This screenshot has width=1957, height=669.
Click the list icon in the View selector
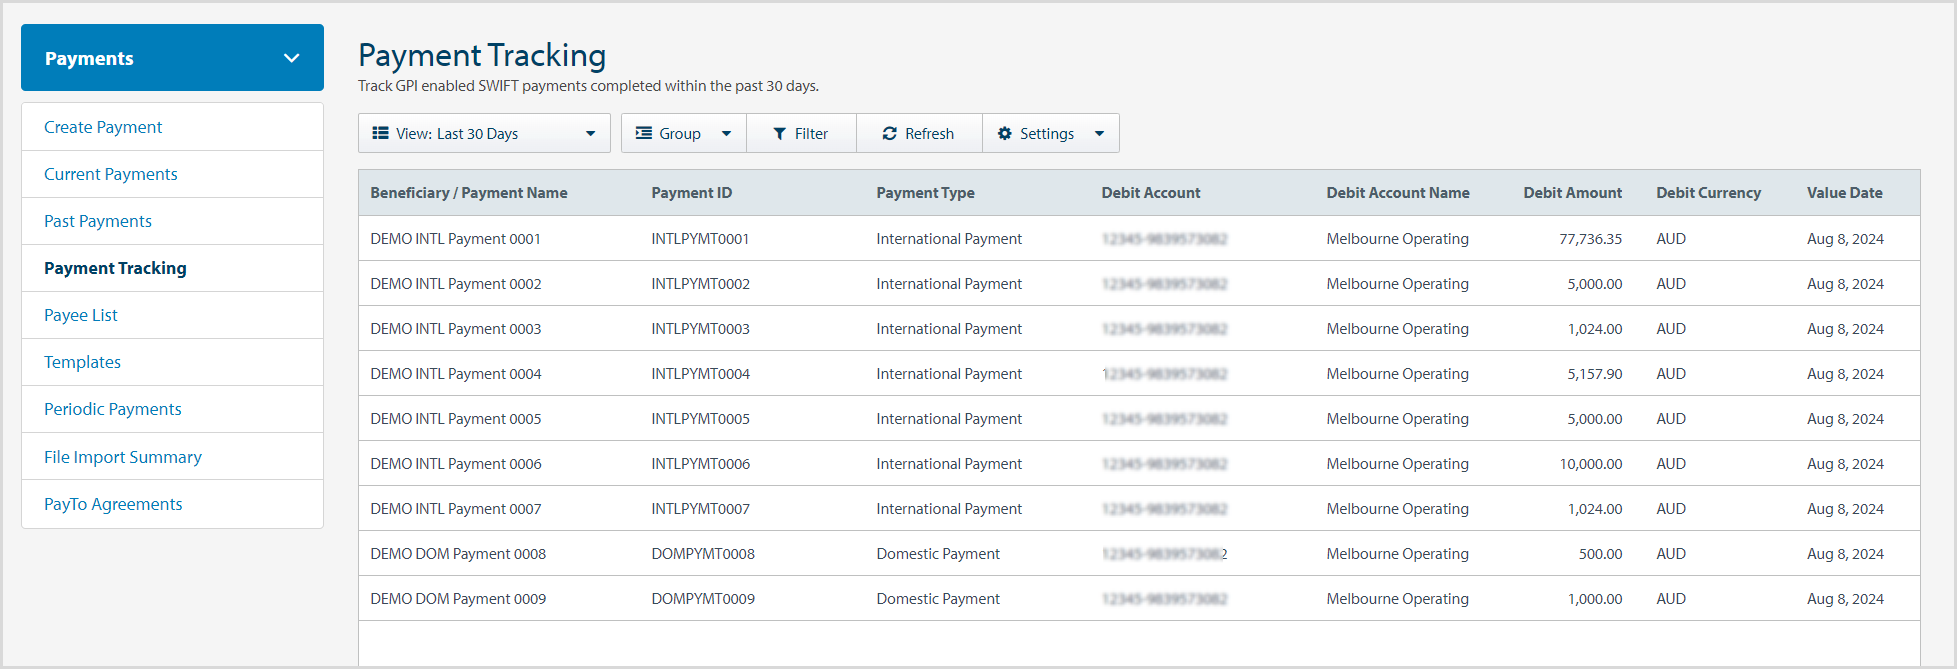[x=380, y=133]
